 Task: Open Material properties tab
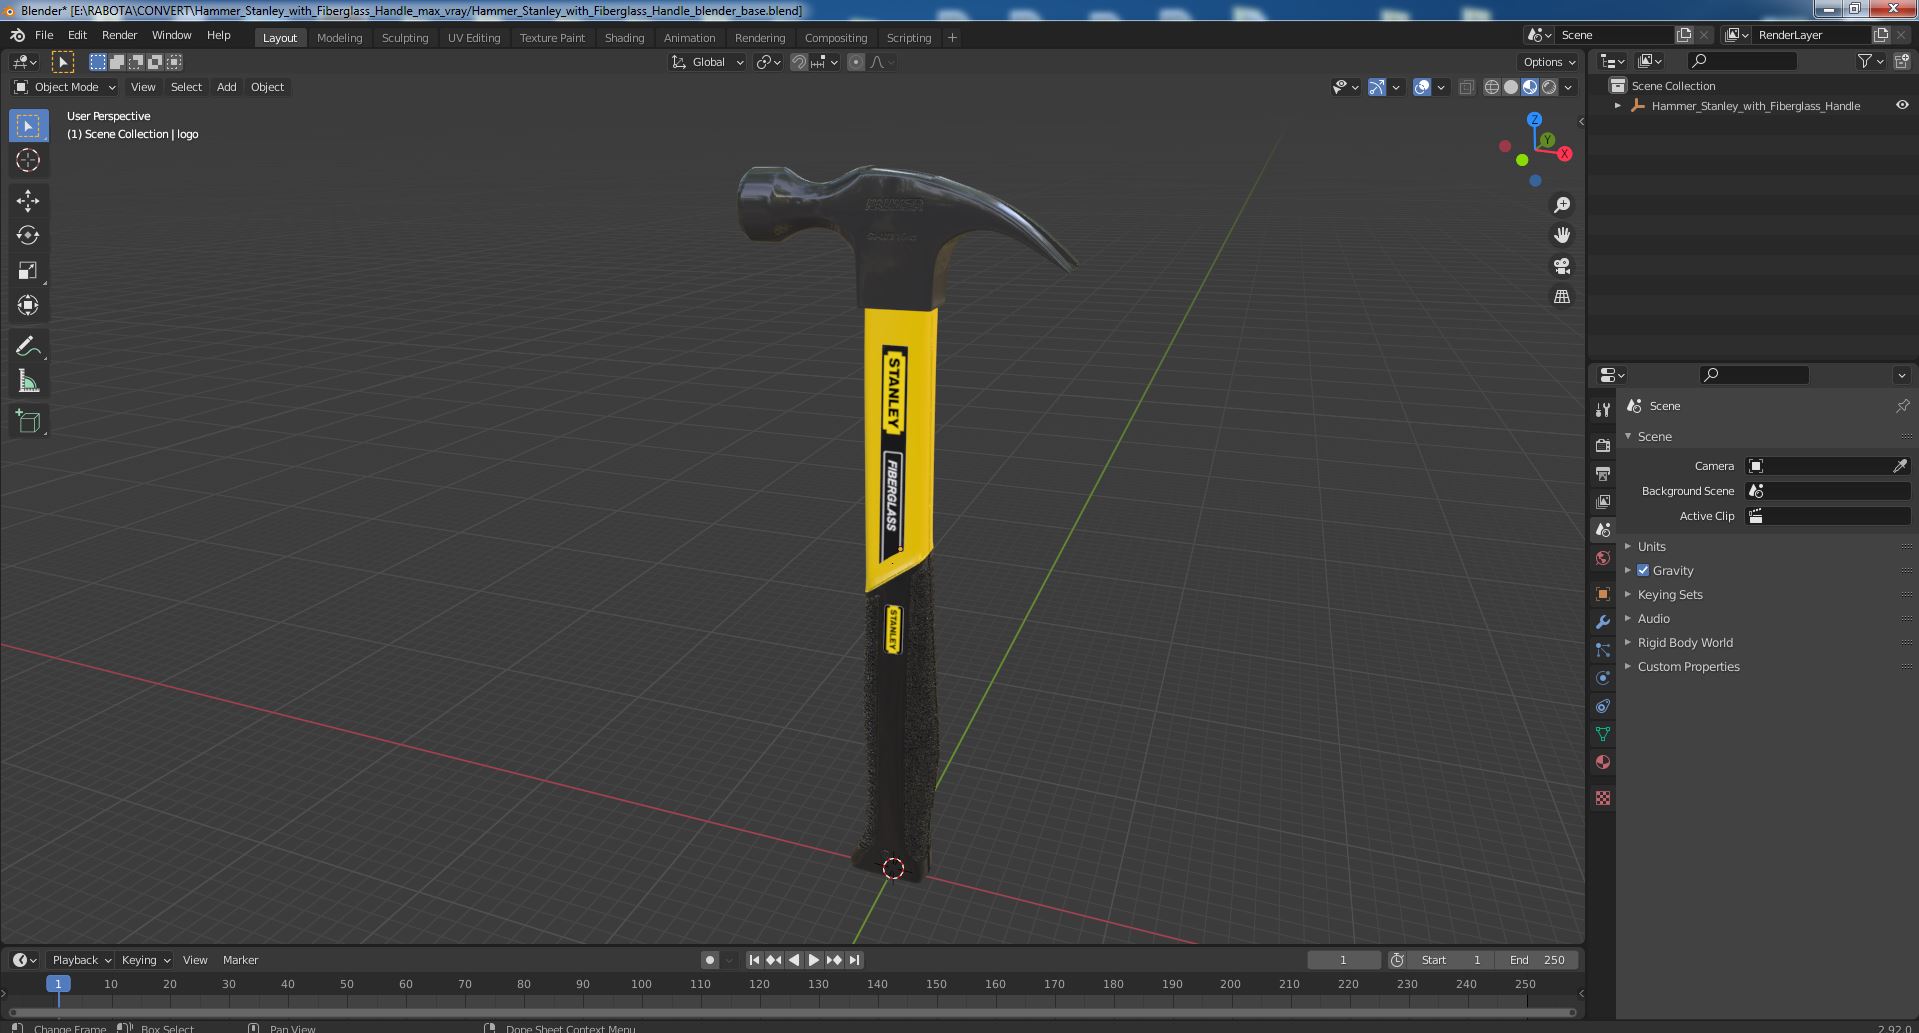tap(1603, 762)
